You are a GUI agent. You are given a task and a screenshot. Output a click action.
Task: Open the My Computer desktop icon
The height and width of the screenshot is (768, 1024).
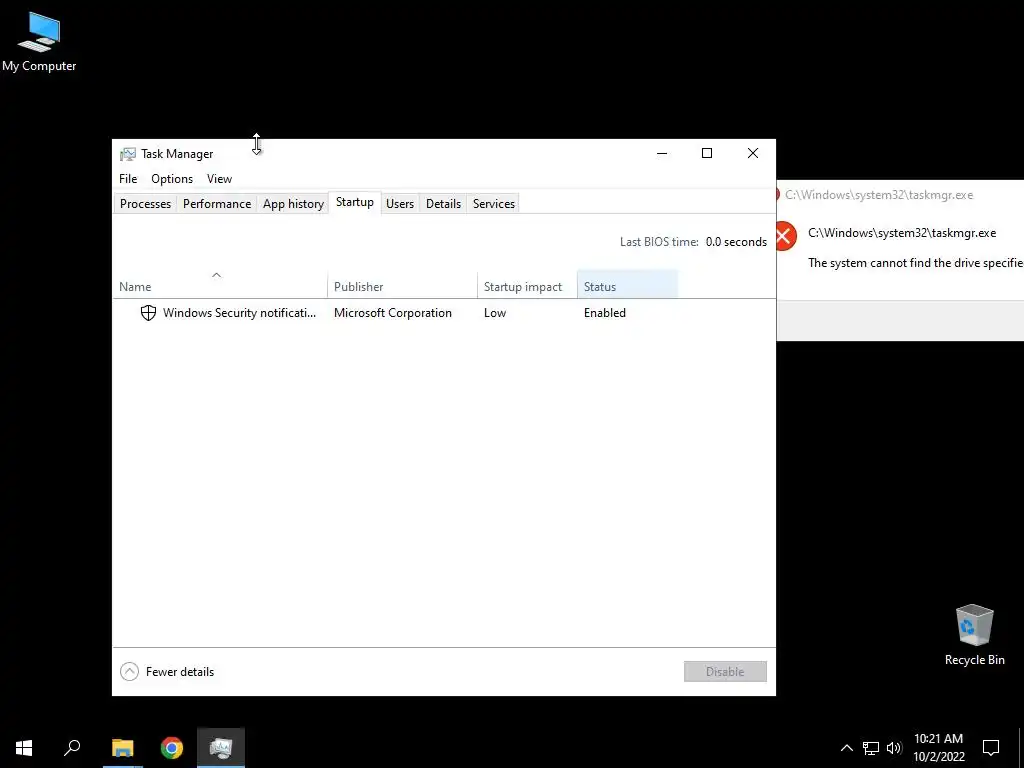pyautogui.click(x=39, y=40)
